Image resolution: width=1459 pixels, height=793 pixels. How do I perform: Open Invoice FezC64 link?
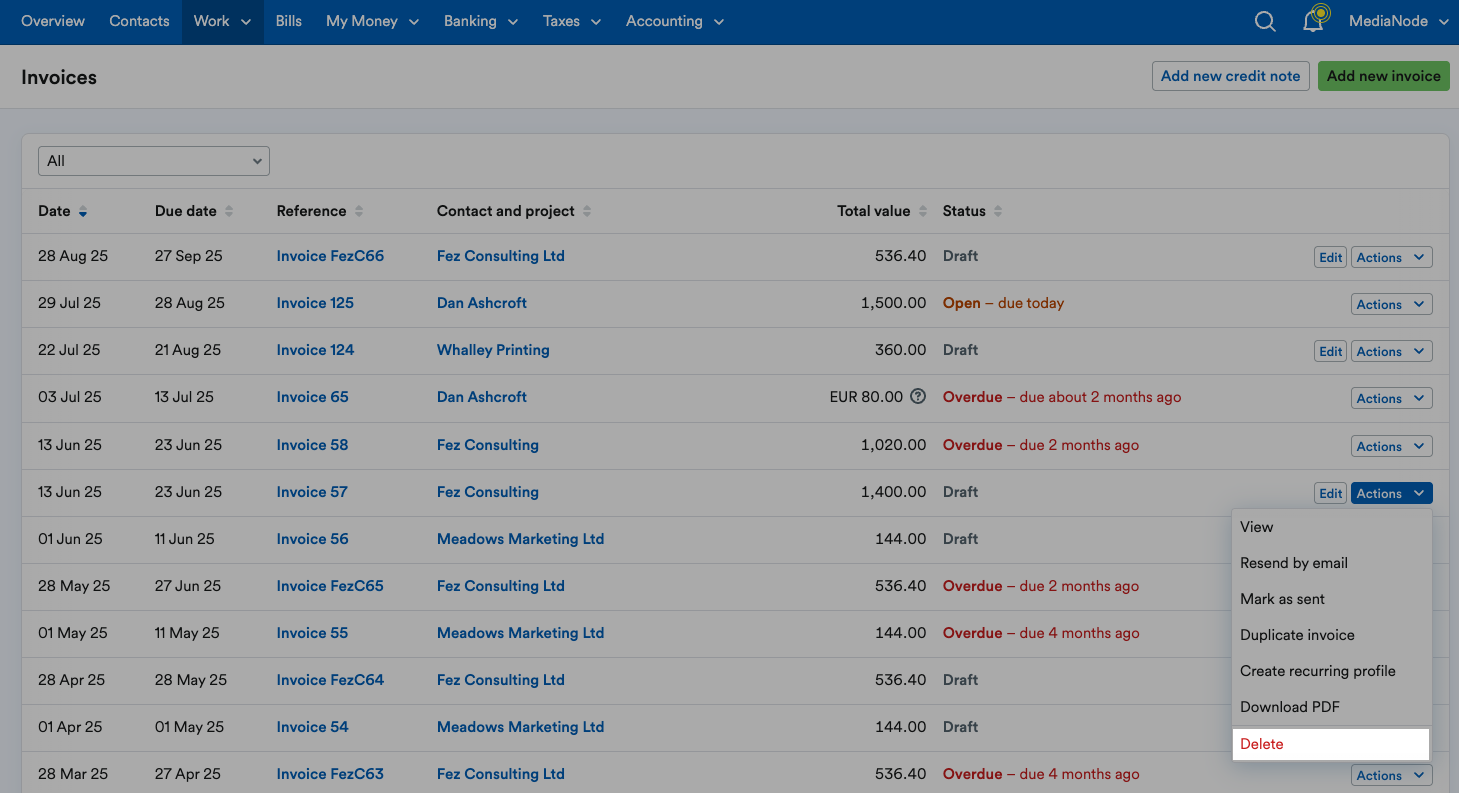click(x=330, y=680)
